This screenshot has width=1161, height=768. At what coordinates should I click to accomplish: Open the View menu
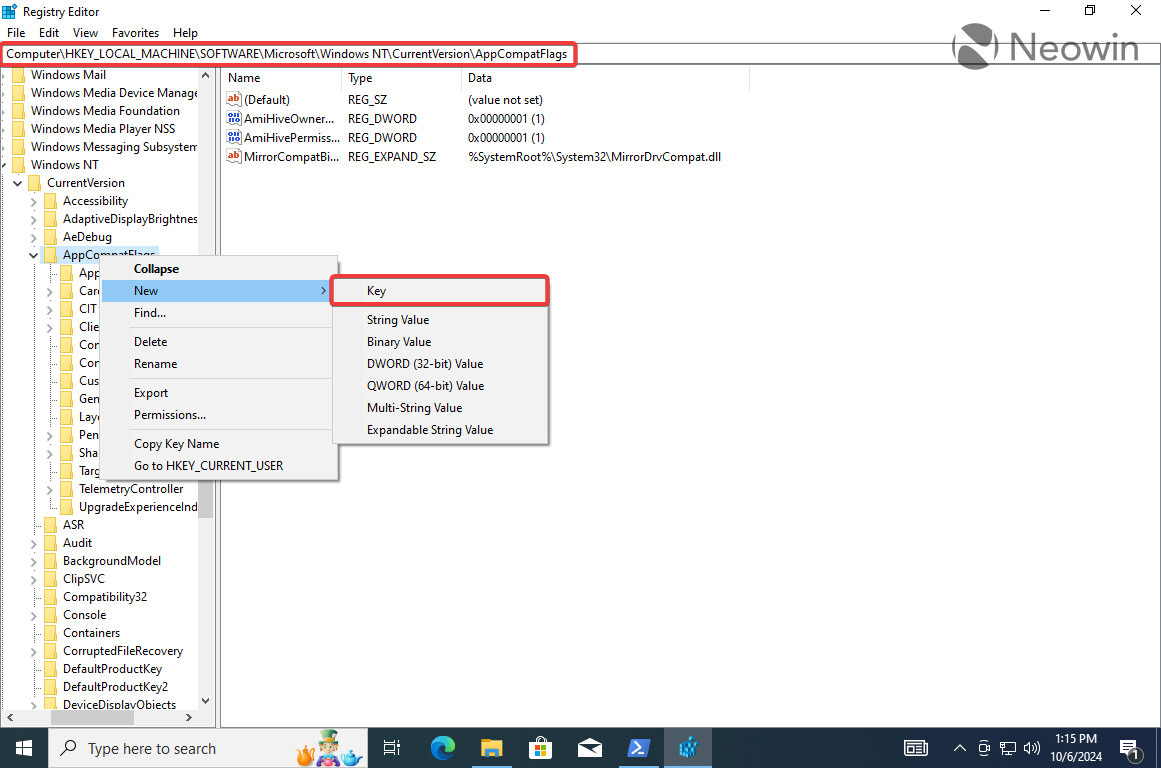[85, 33]
